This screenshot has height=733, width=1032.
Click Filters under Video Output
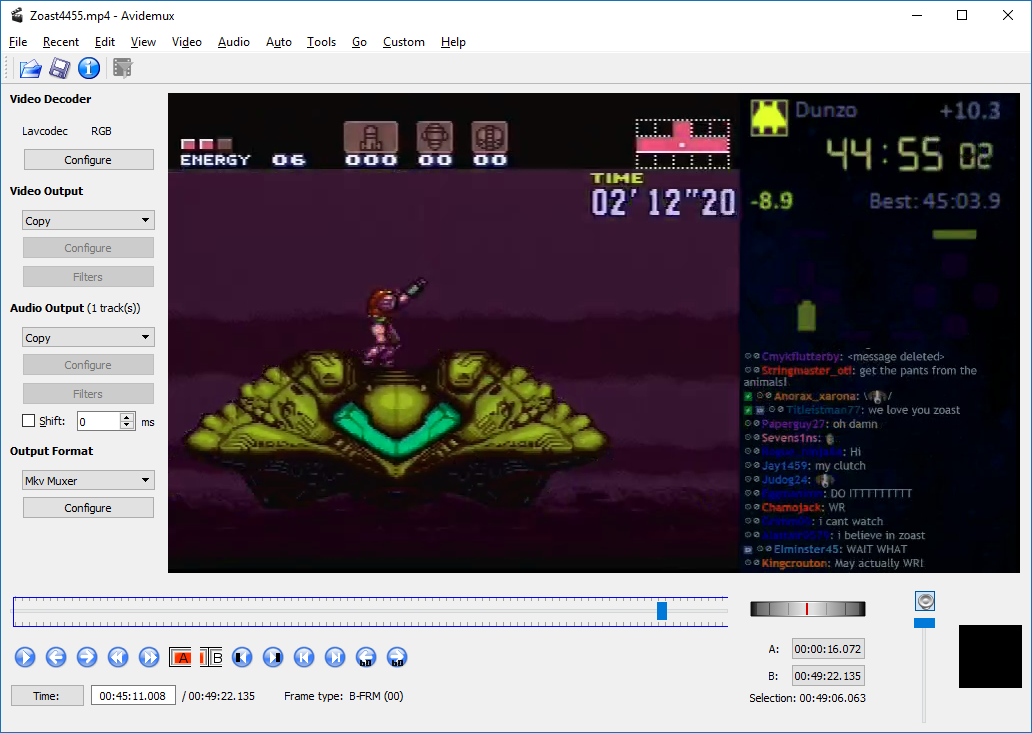click(x=88, y=276)
